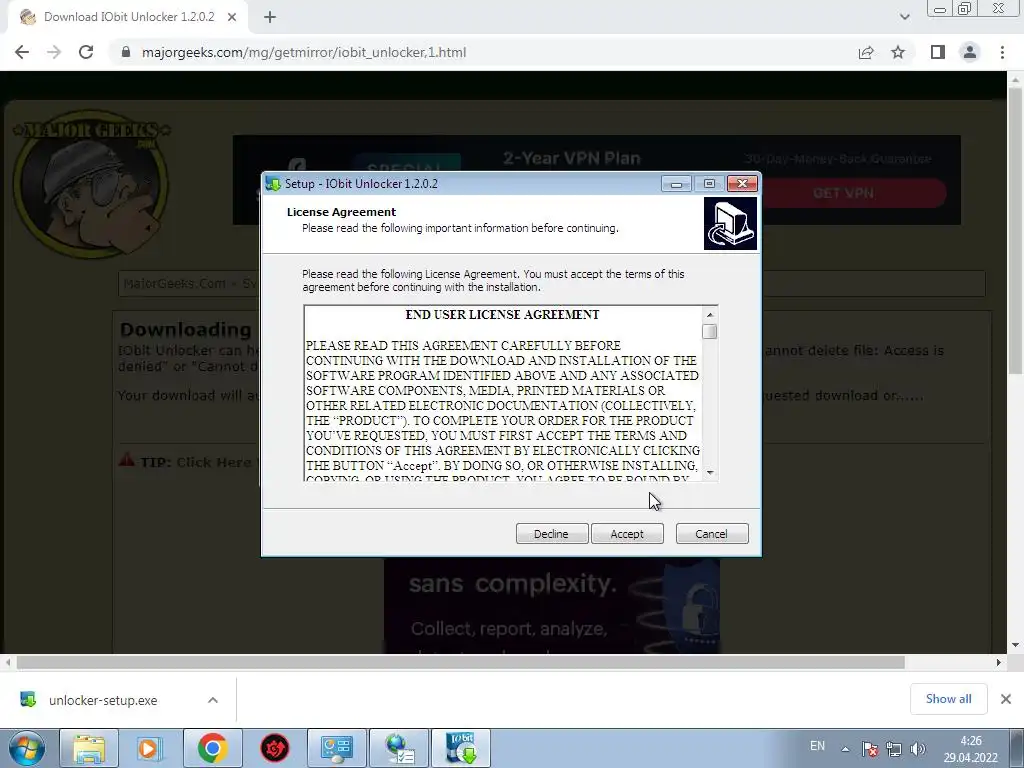1024x768 pixels.
Task: Select the Download IObit Unlocker tab
Action: point(129,18)
